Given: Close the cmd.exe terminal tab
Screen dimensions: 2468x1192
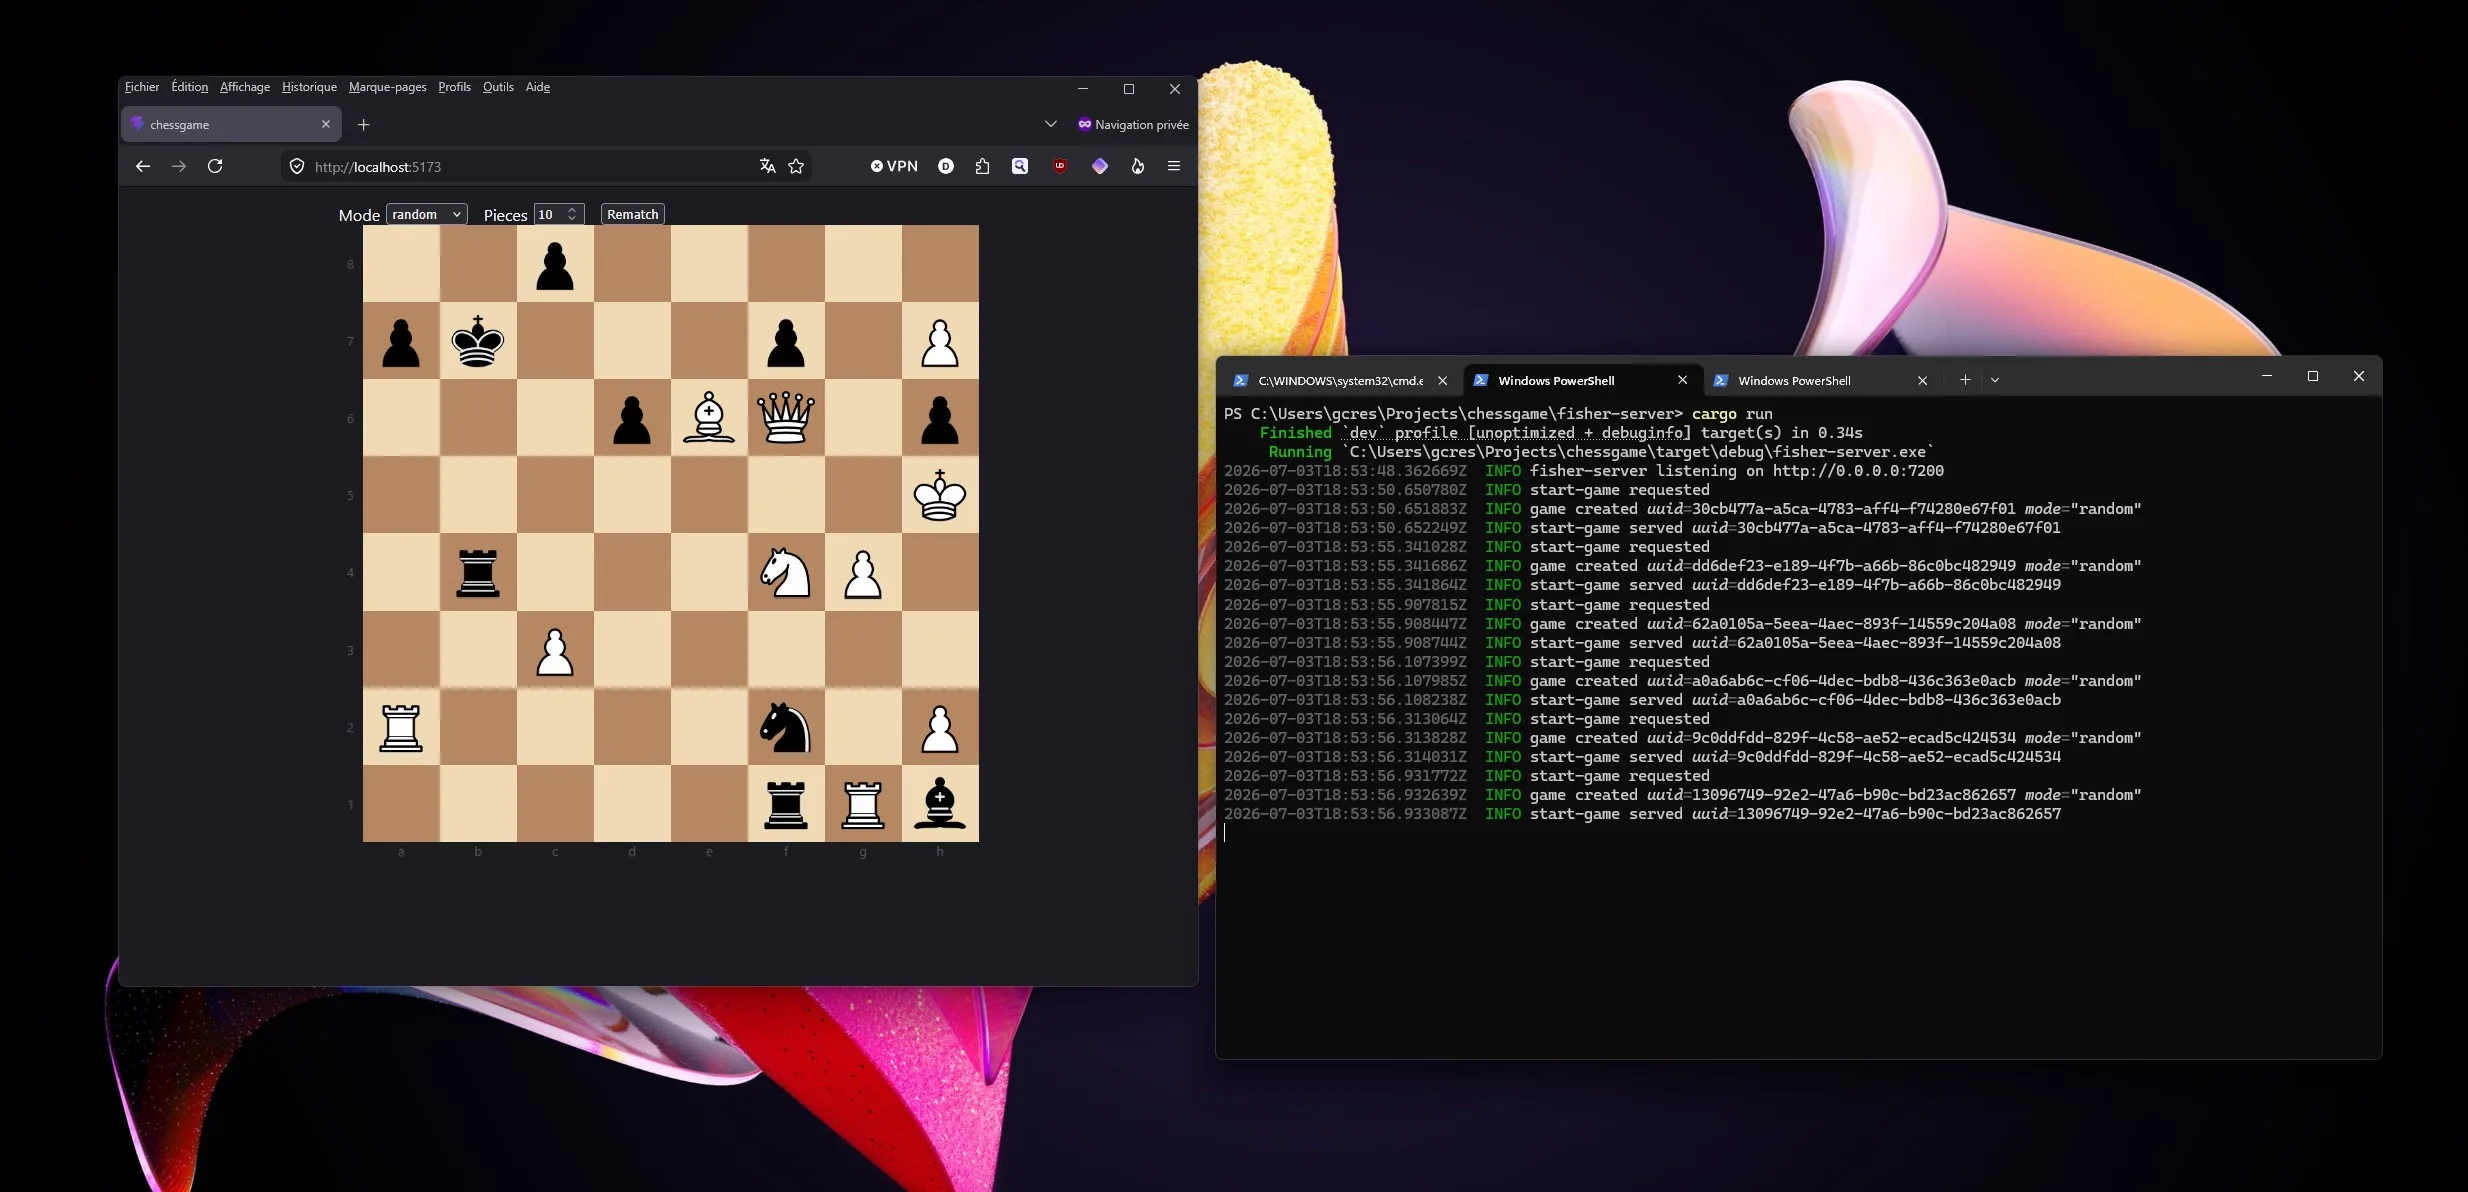Looking at the screenshot, I should pos(1442,380).
